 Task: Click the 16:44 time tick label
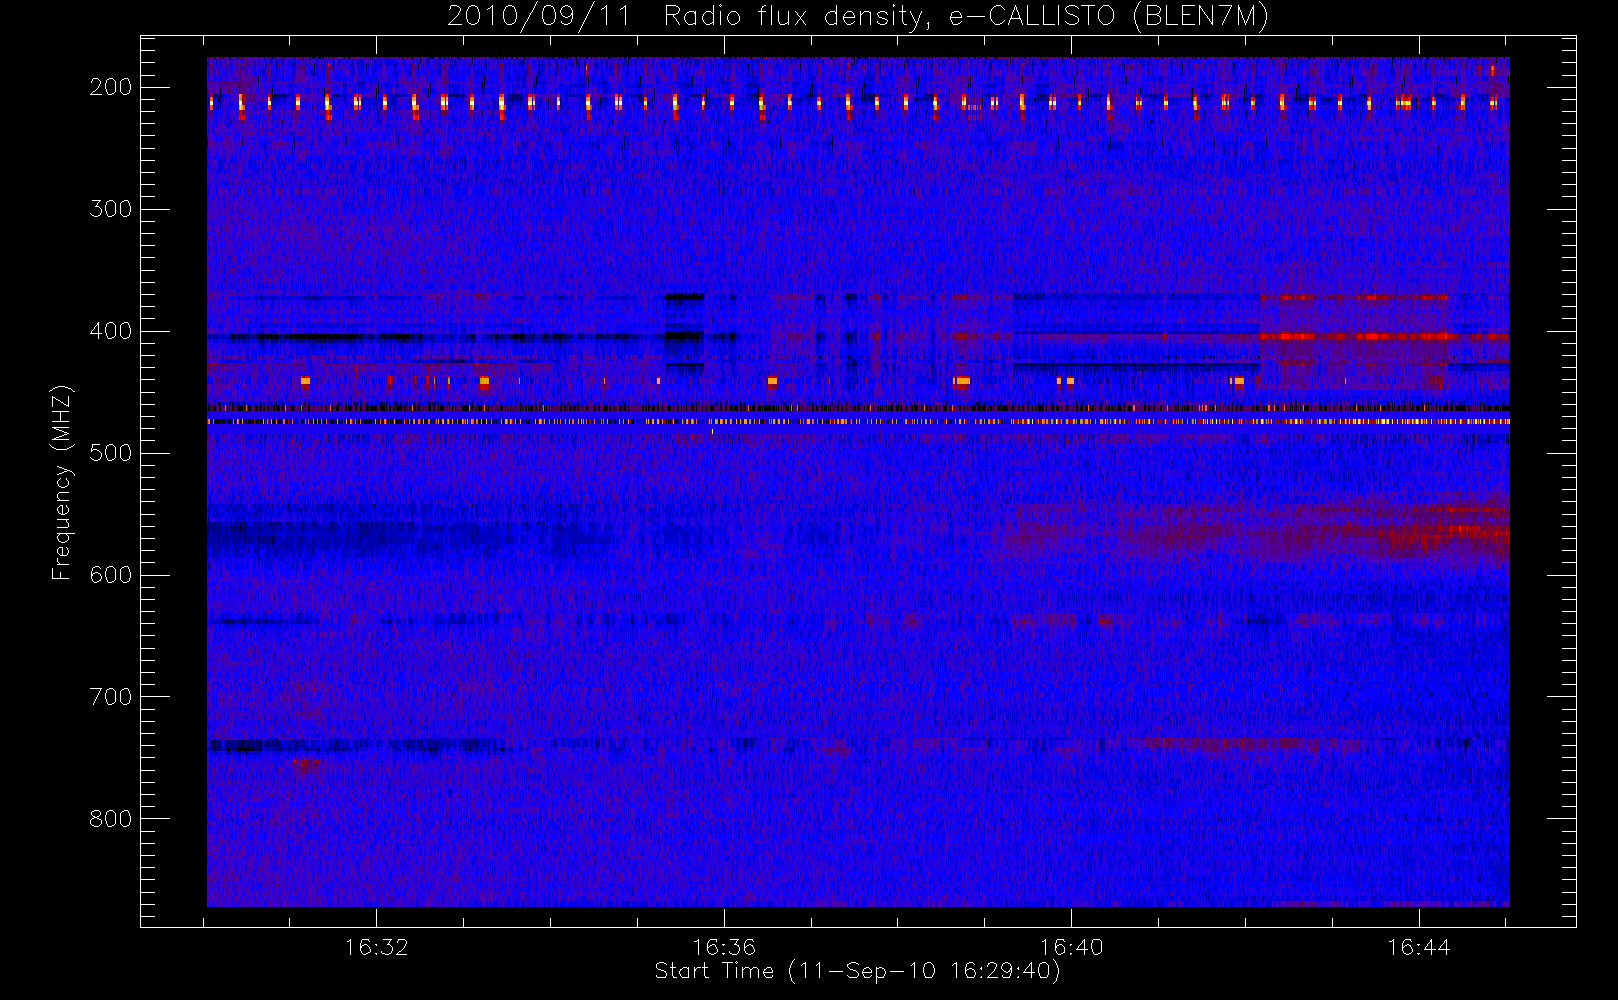(x=1418, y=947)
